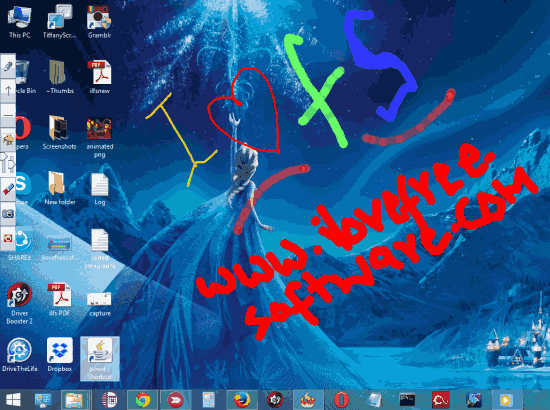Select the Log text file
550x410 pixels.
[x=100, y=188]
